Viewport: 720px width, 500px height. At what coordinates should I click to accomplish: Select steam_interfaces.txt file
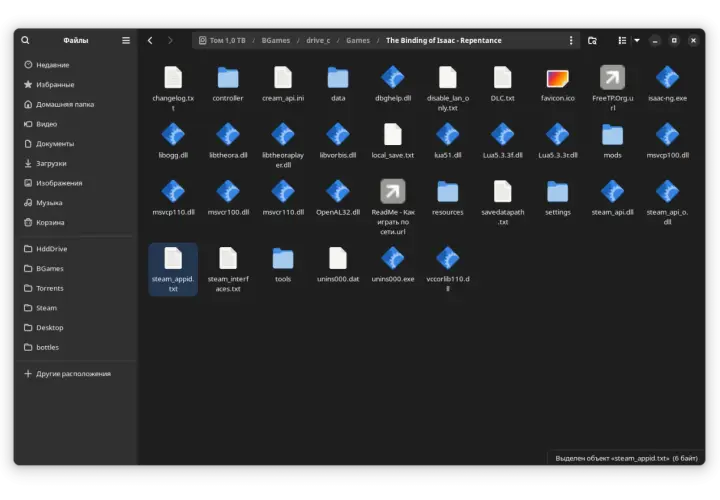[228, 270]
